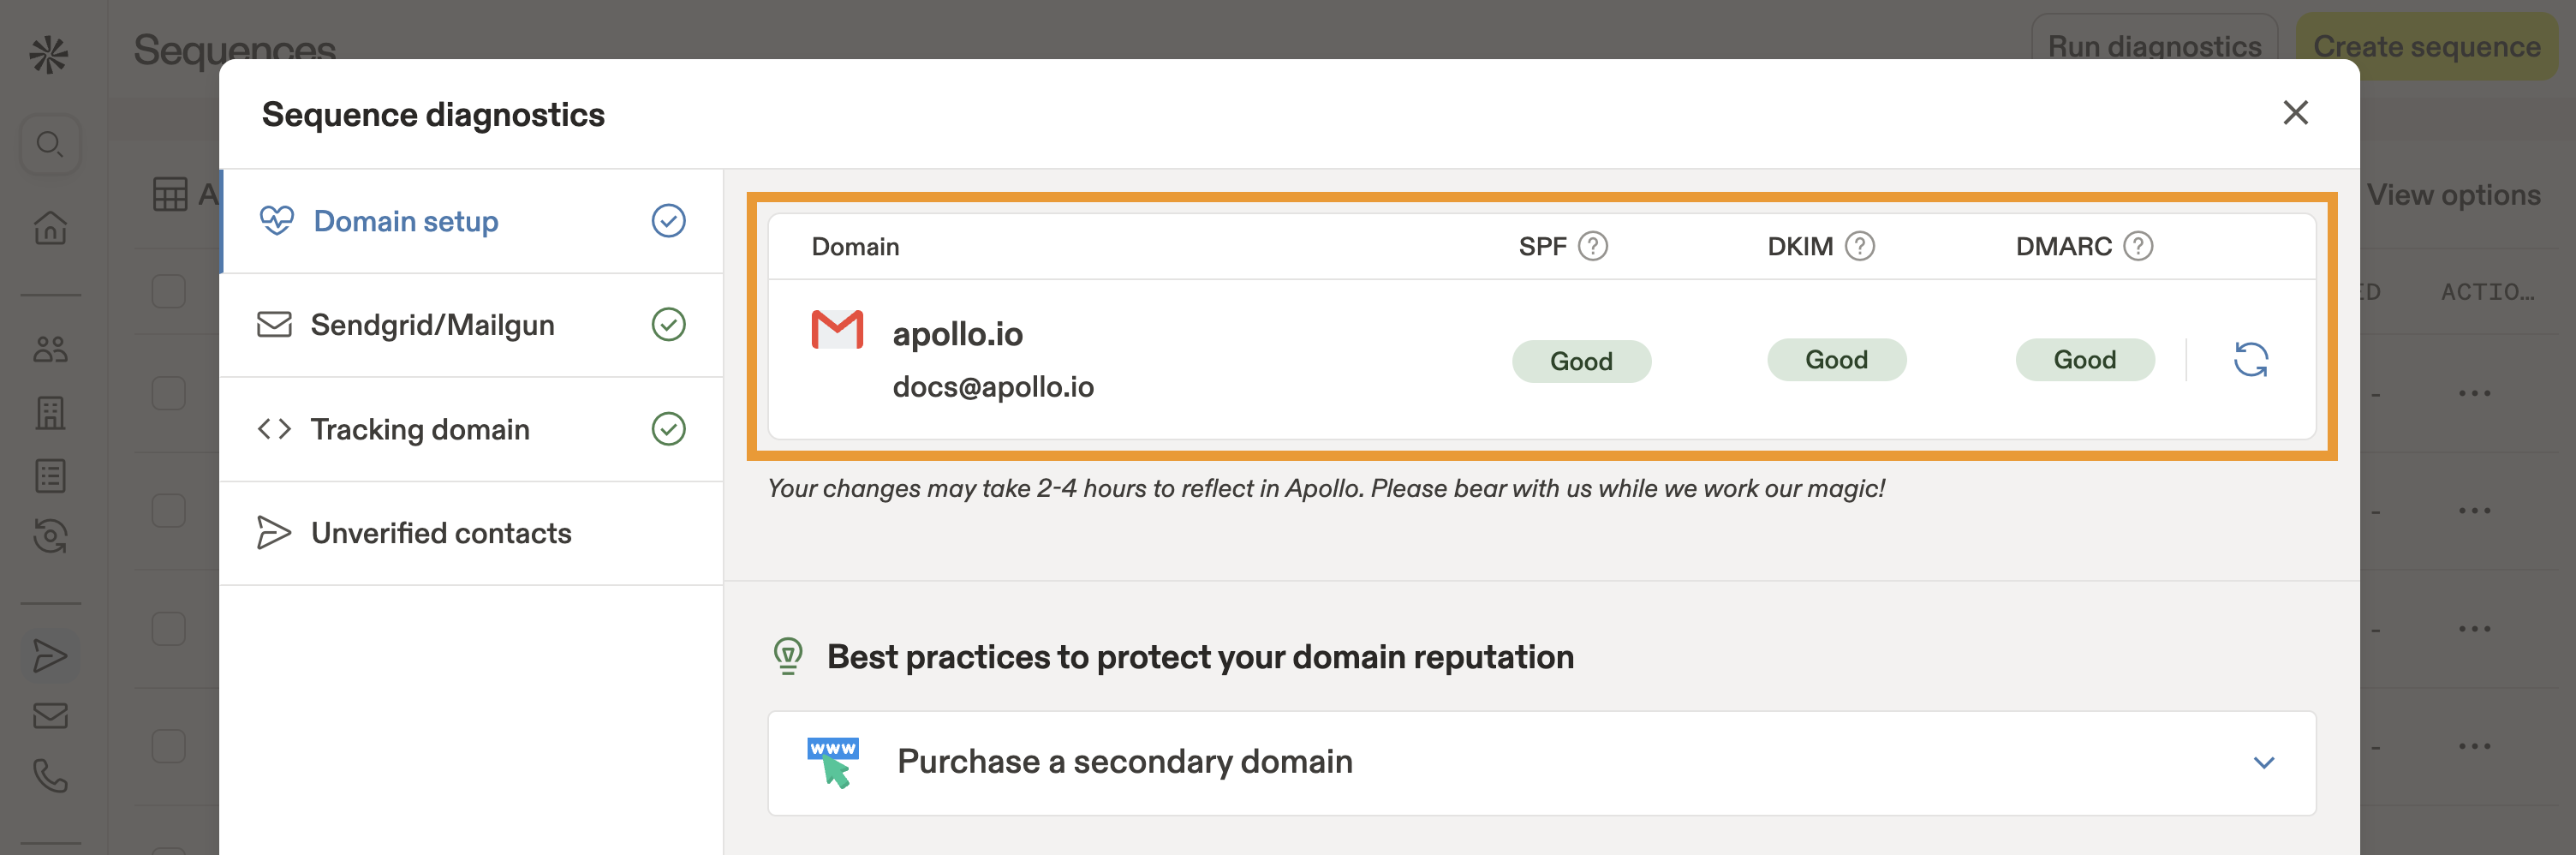Click the Run diagnostics button
Image resolution: width=2576 pixels, height=855 pixels.
click(2154, 46)
